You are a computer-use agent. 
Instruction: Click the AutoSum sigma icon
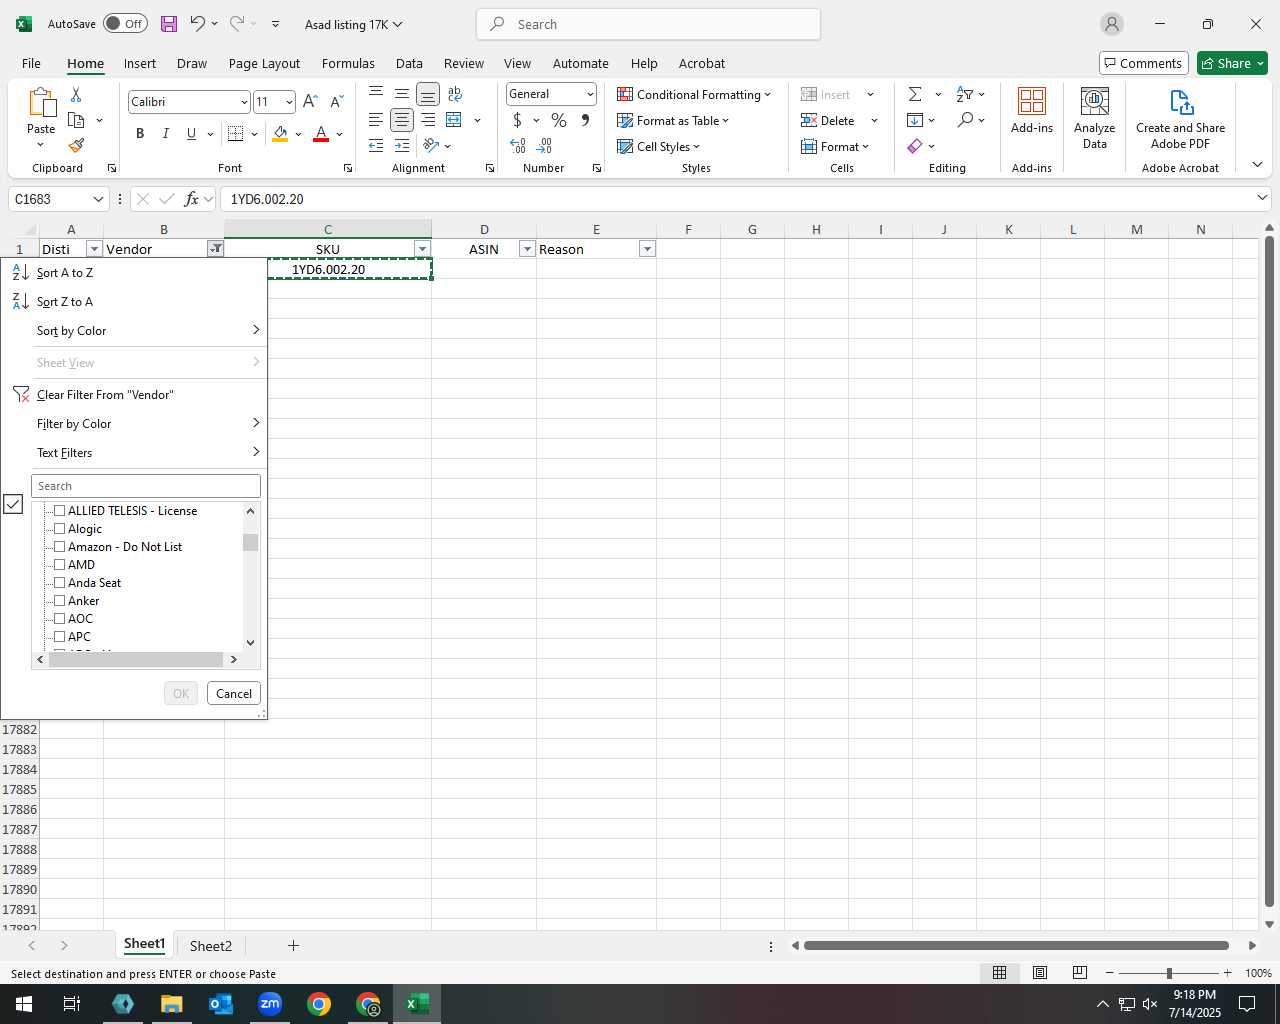[x=915, y=94]
